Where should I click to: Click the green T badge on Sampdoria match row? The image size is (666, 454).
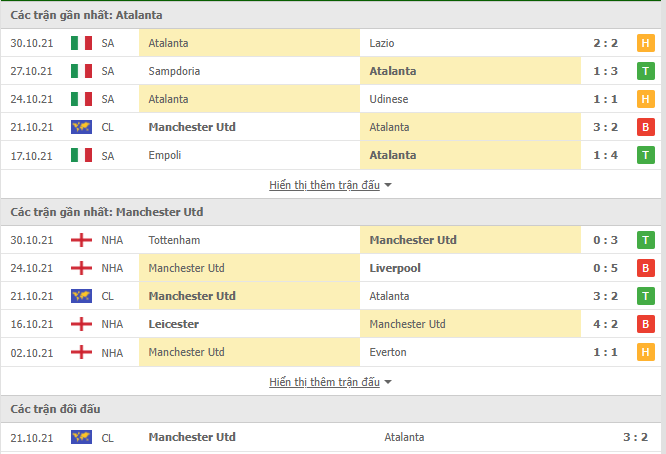(645, 71)
